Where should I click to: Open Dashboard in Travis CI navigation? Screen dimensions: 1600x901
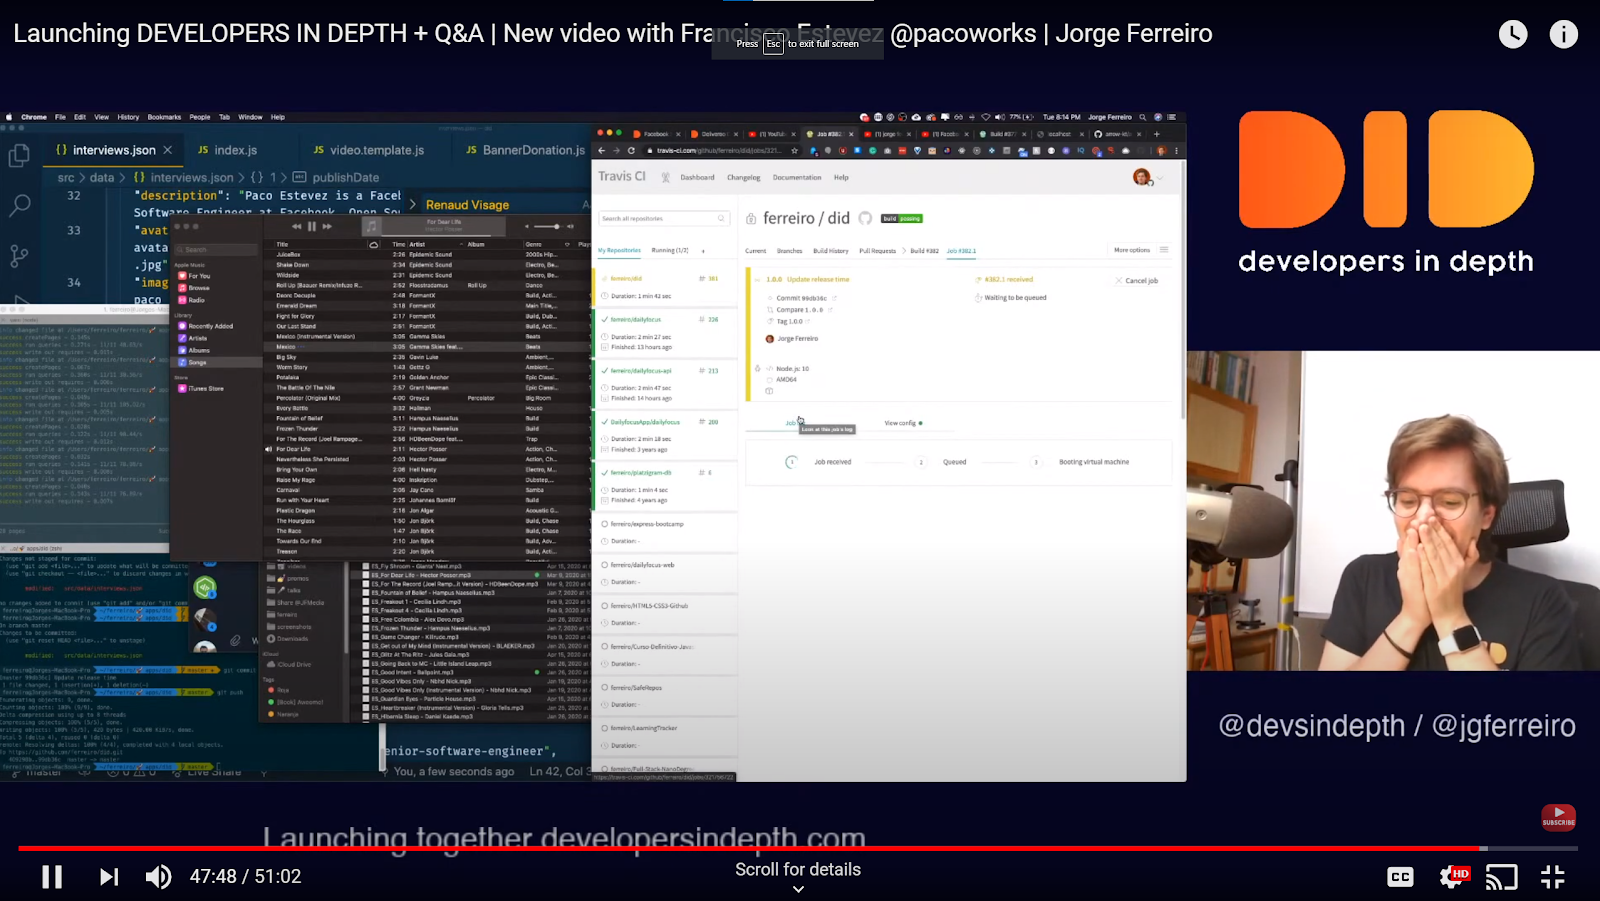(x=698, y=177)
